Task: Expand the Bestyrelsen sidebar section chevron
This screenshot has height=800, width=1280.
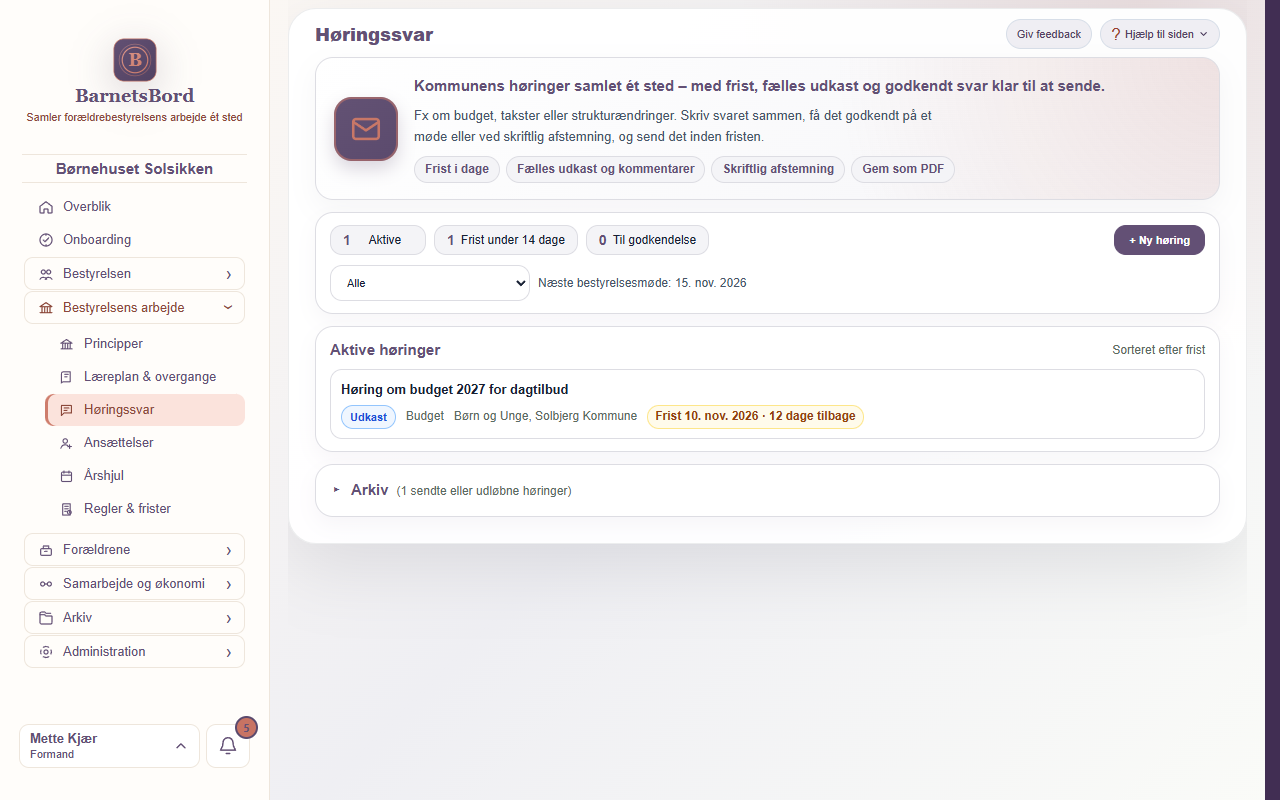Action: 228,274
